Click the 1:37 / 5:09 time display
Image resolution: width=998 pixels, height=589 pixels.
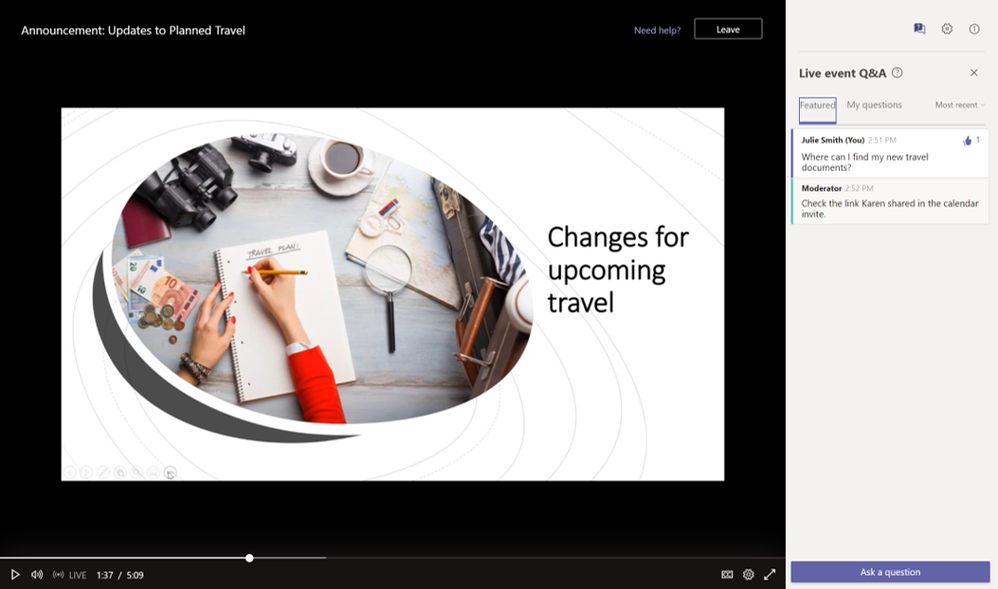click(120, 575)
